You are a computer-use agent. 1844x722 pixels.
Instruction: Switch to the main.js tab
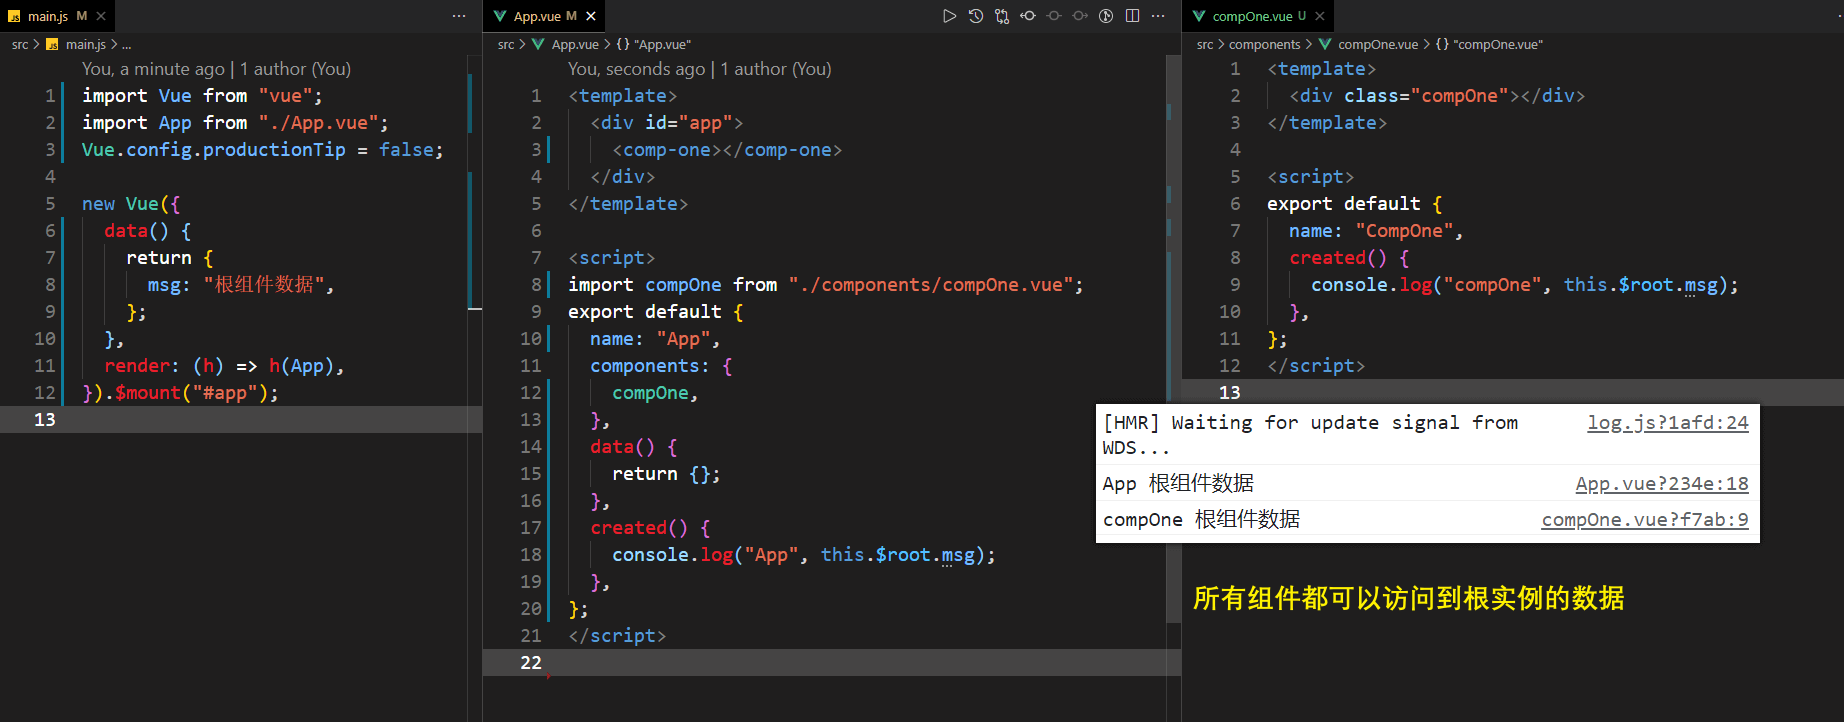[x=57, y=16]
